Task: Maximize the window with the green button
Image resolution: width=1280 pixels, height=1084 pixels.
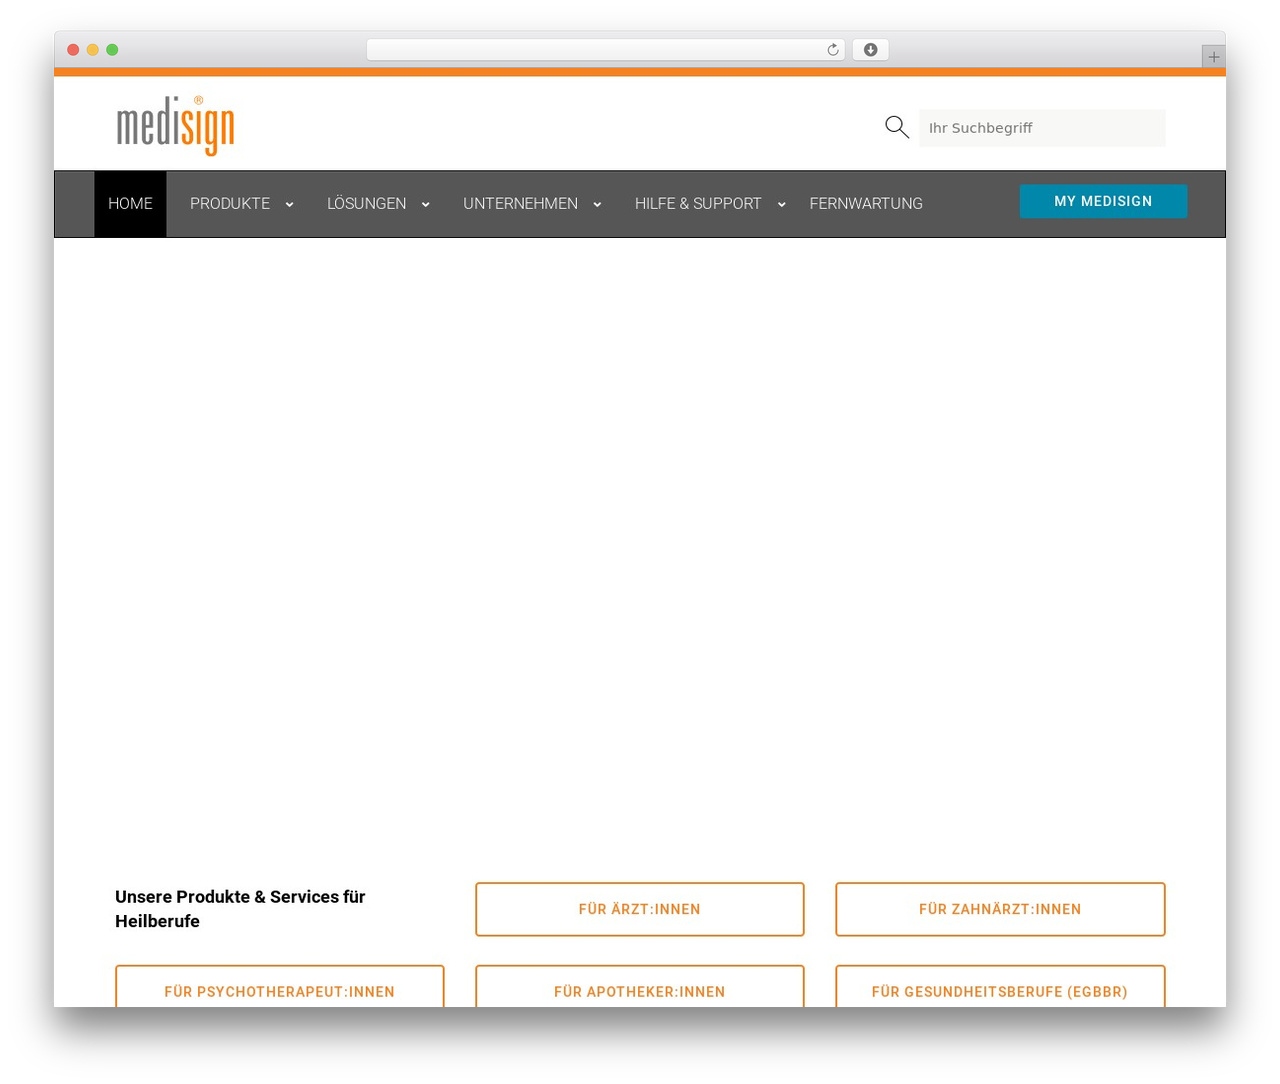Action: (x=112, y=50)
